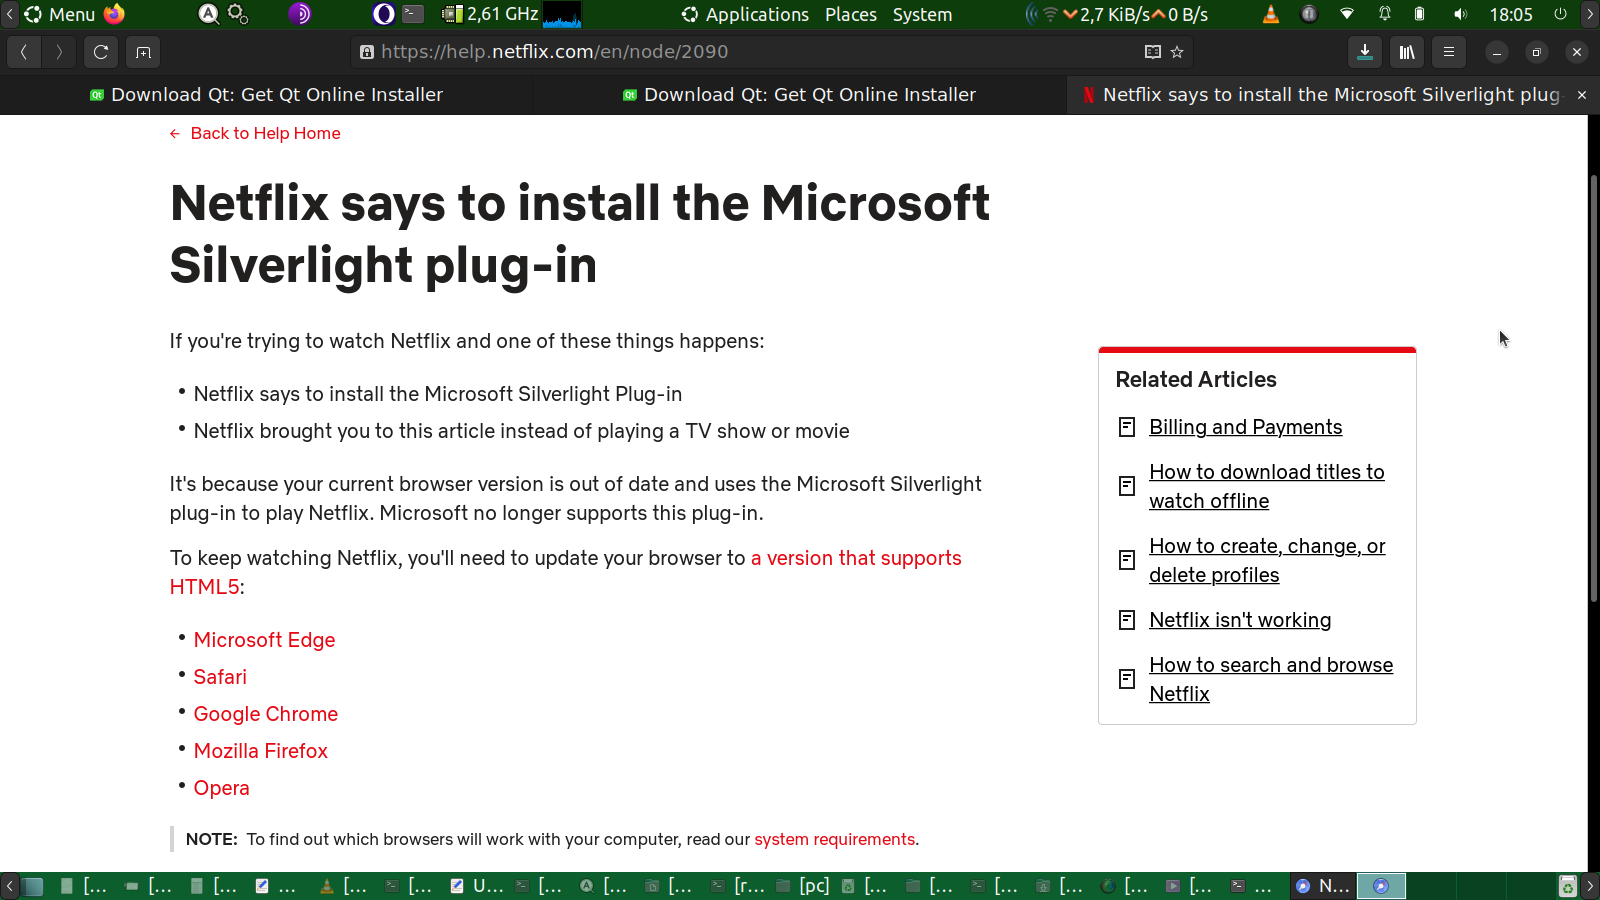Switch to the highlighted browser taskbar entry
The width and height of the screenshot is (1600, 900).
1381,886
